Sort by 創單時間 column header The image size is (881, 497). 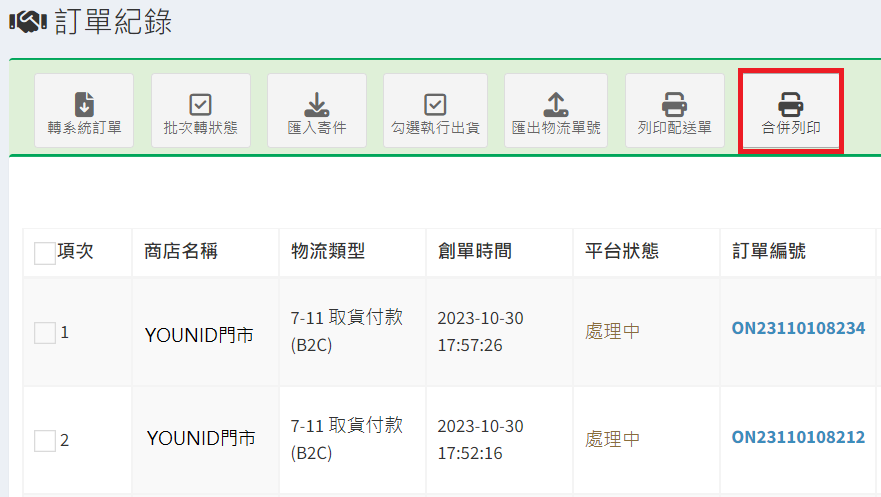click(475, 252)
